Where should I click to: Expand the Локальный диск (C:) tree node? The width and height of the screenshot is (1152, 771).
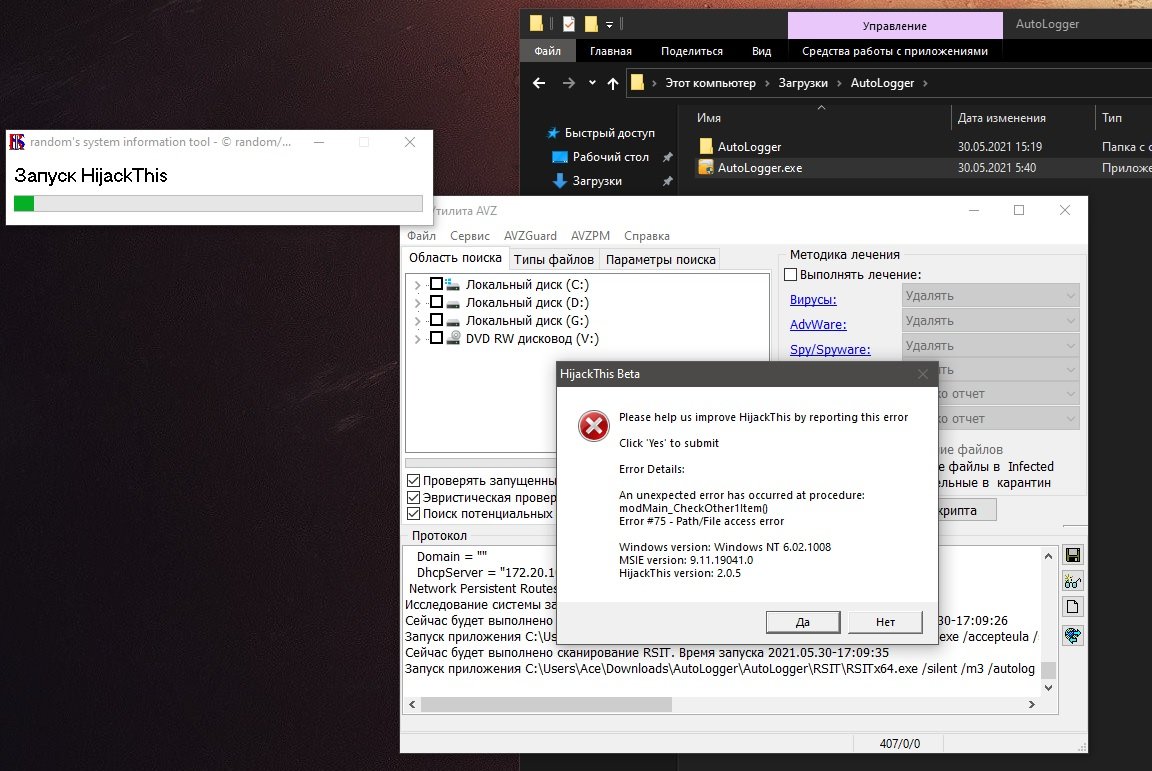point(417,285)
